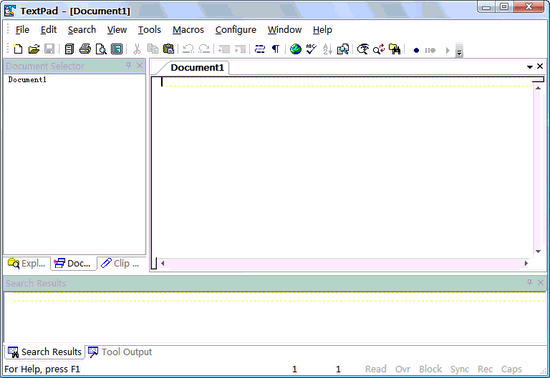
Task: Click the Ovr indicator in the status bar
Action: point(403,369)
